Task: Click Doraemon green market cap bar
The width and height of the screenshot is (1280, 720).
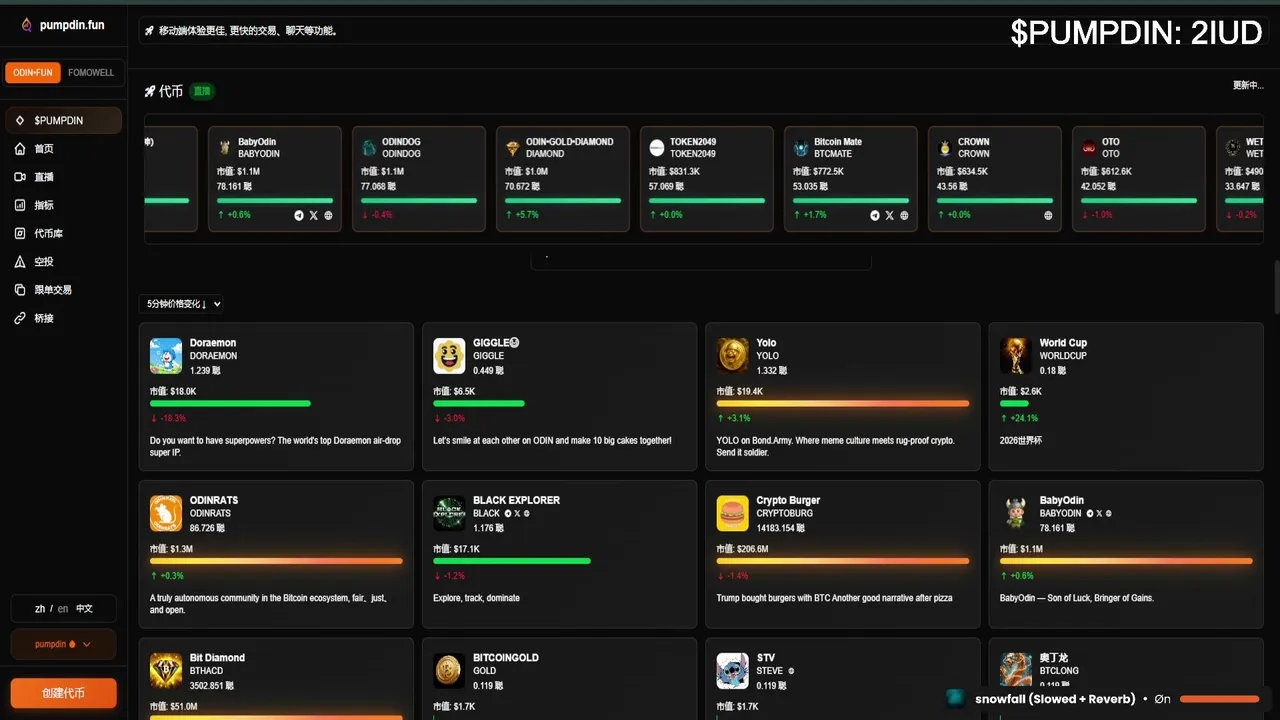Action: pyautogui.click(x=230, y=403)
